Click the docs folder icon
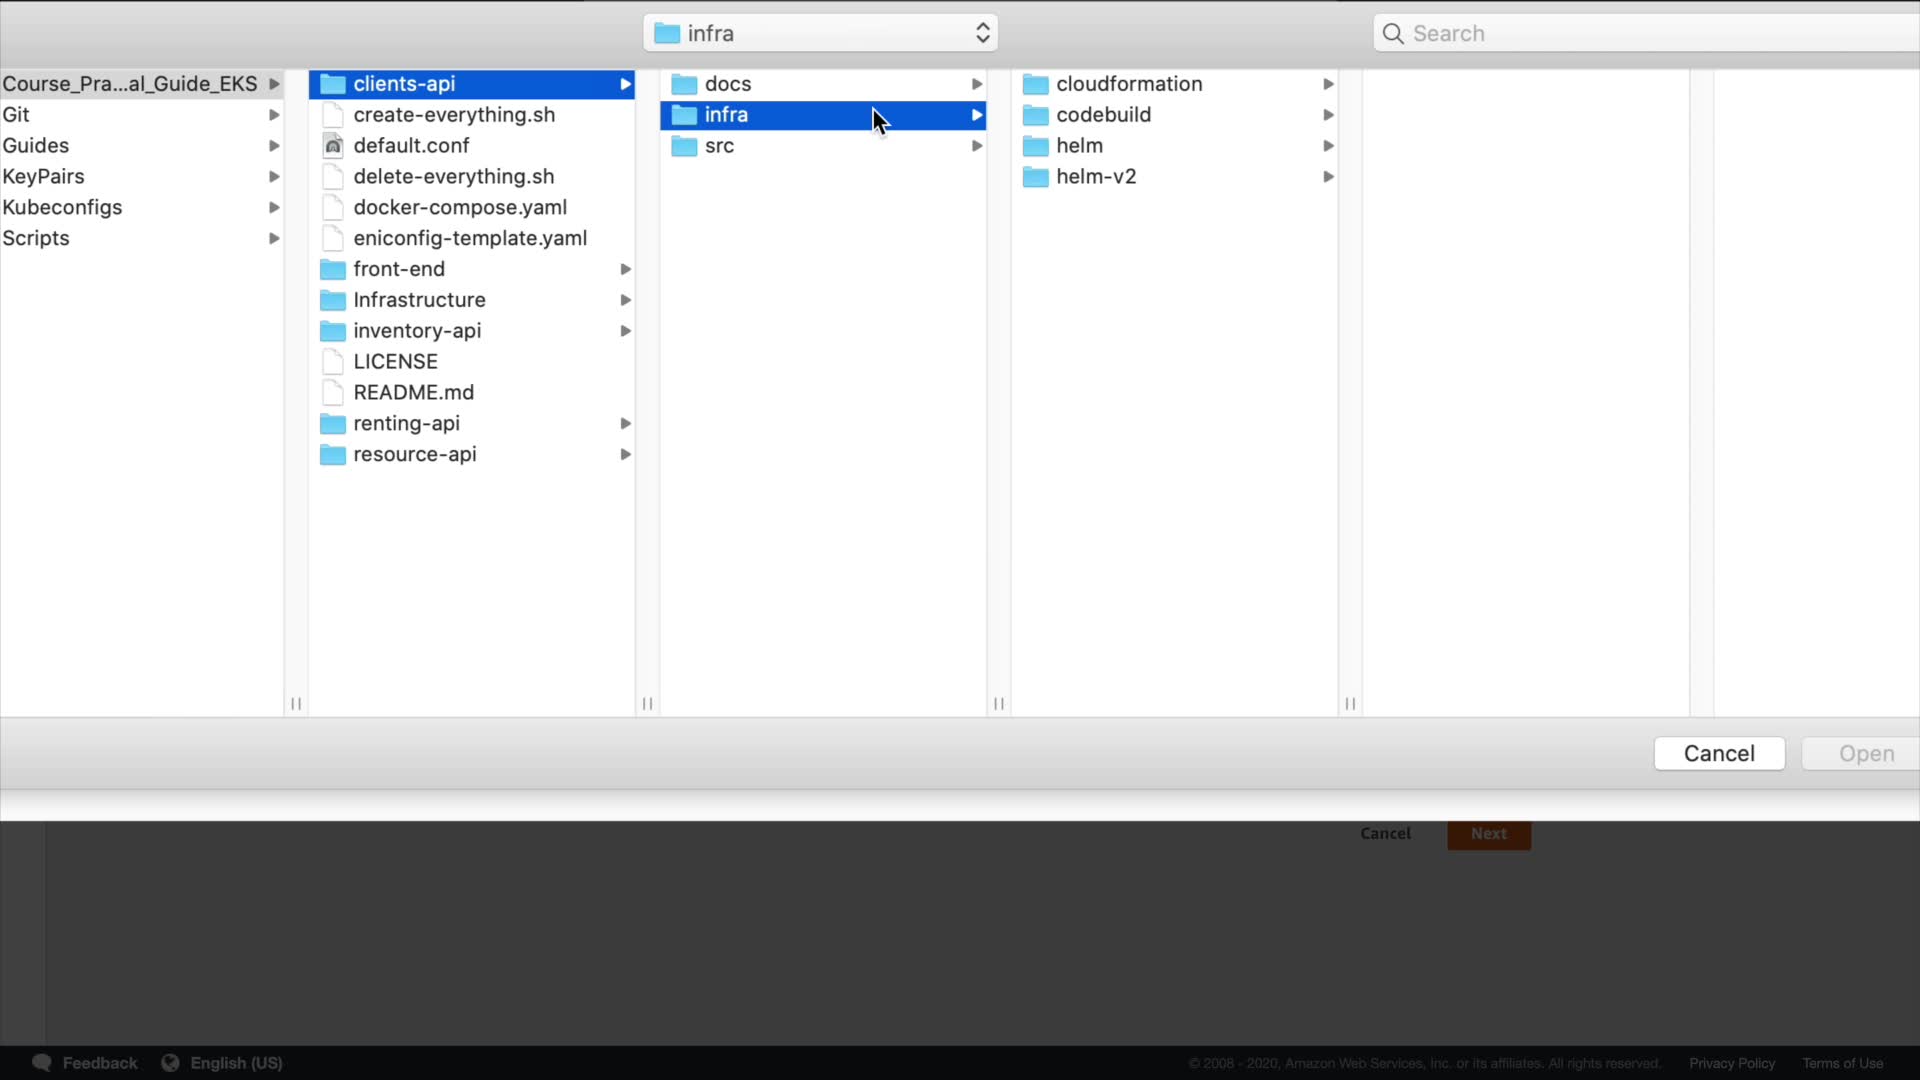This screenshot has width=1920, height=1080. click(x=684, y=85)
